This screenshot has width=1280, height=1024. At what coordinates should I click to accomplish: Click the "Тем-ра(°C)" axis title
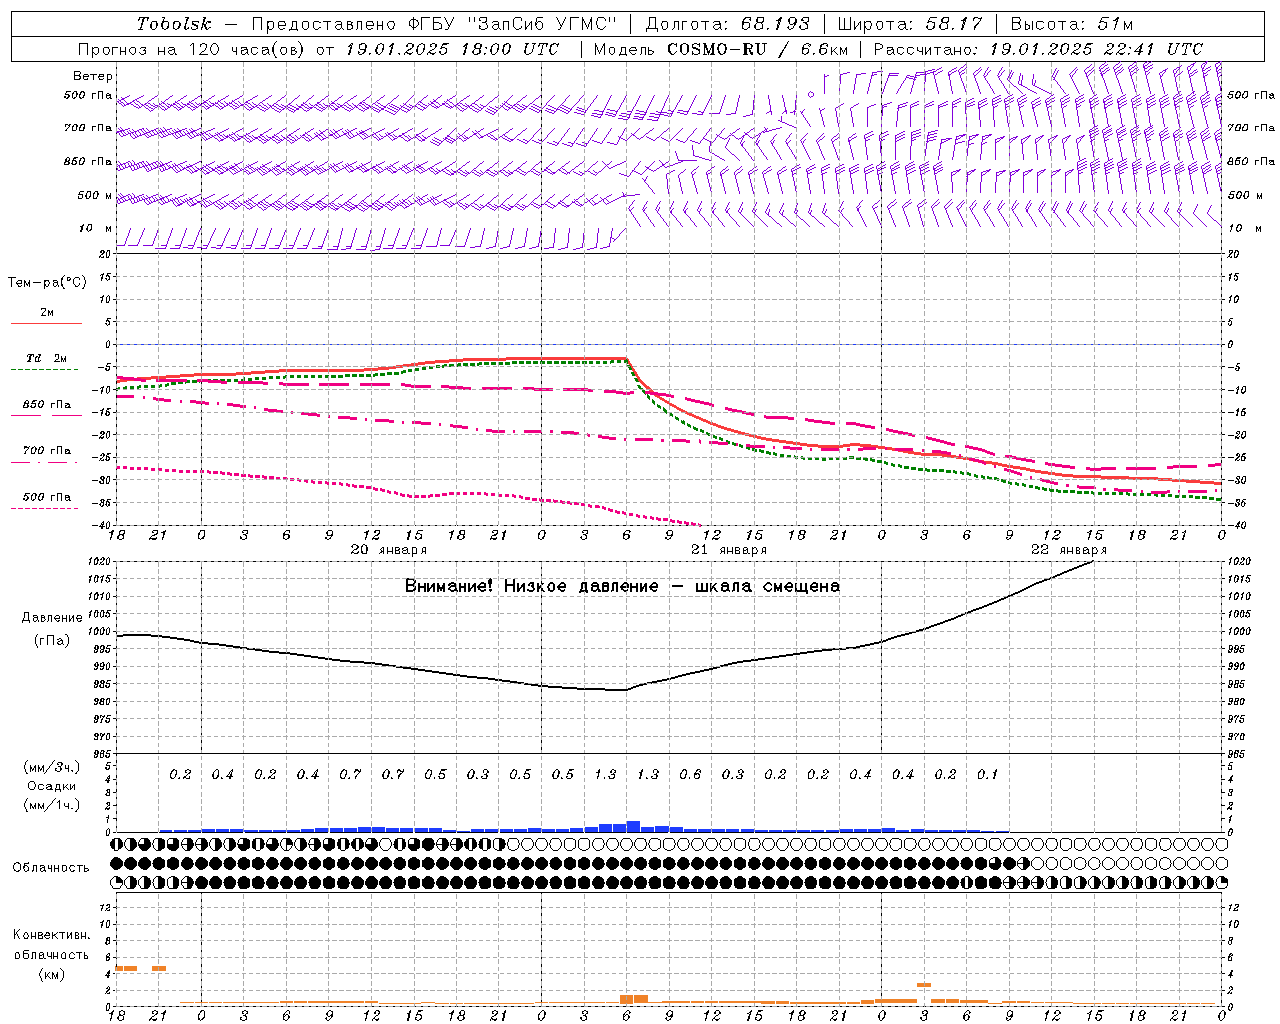[47, 283]
